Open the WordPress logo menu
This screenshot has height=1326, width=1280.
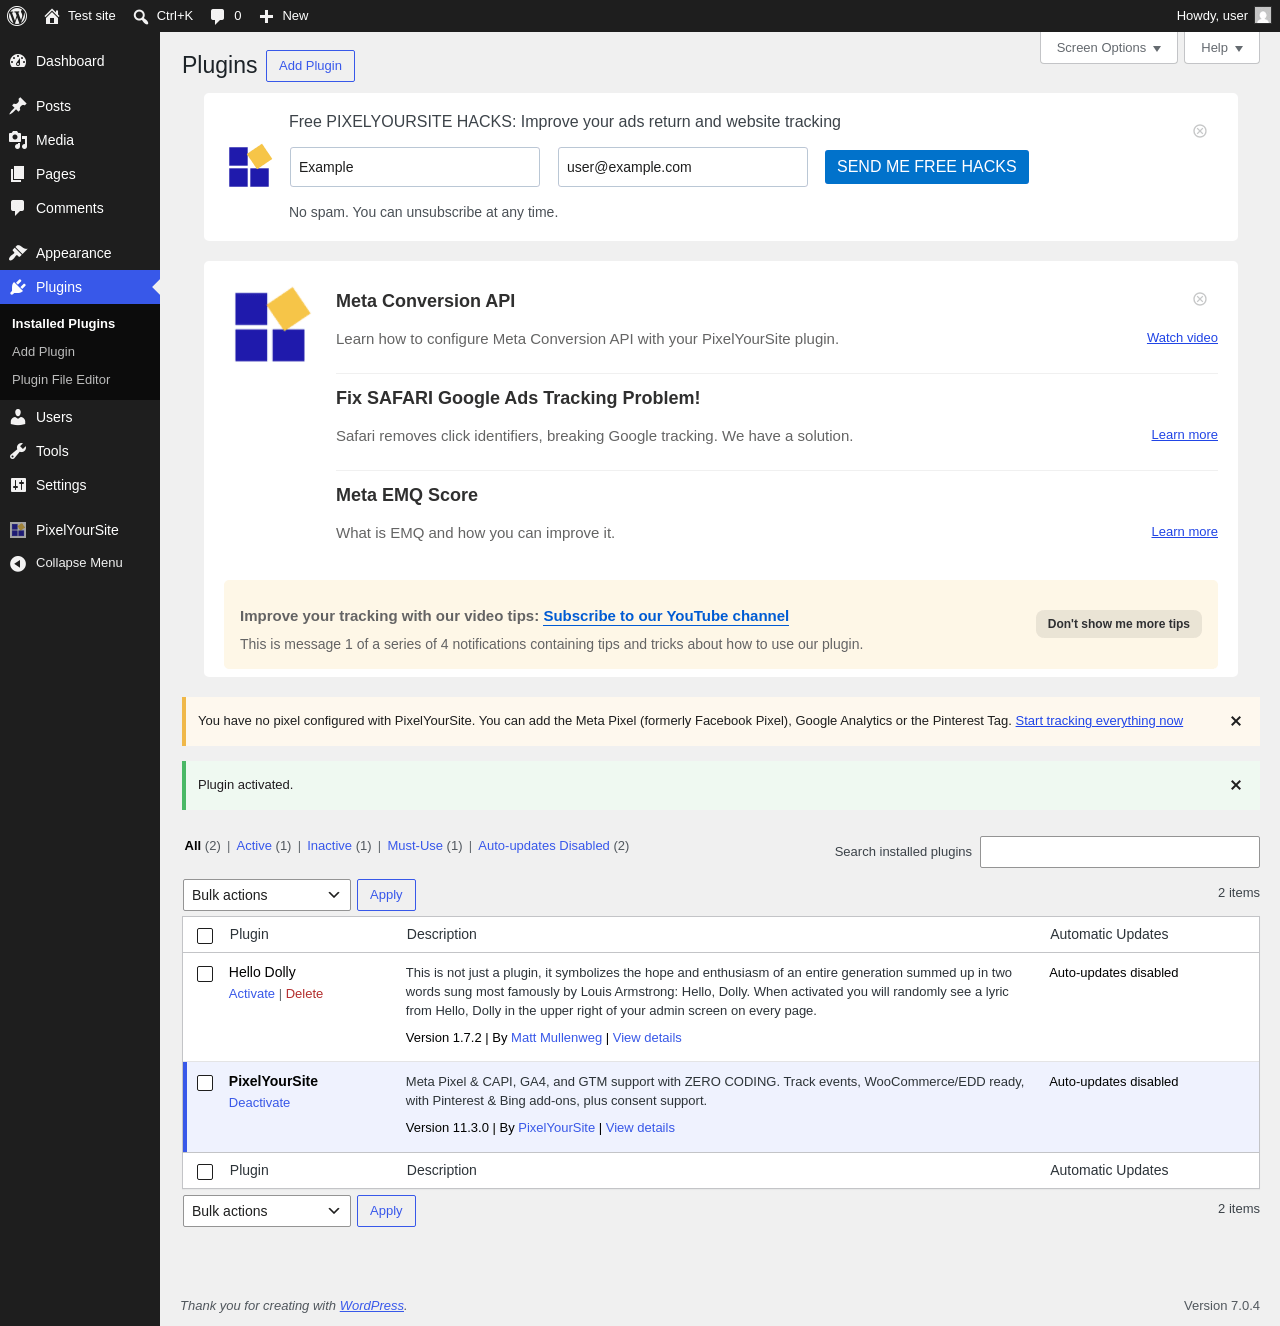[x=17, y=16]
